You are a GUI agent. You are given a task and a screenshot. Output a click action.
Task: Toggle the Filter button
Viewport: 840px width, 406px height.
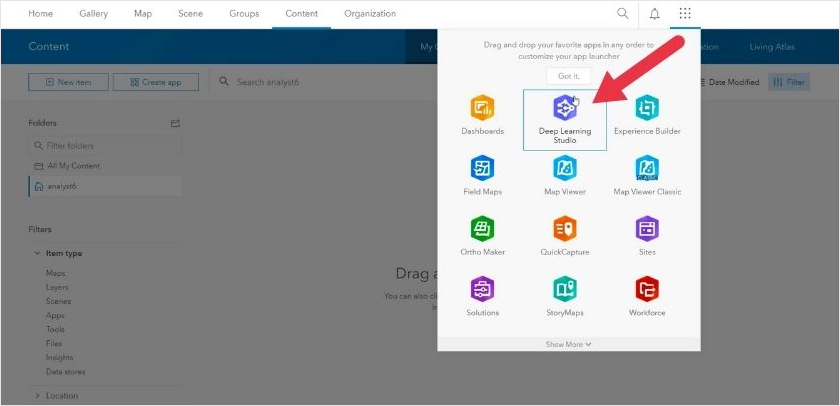789,82
